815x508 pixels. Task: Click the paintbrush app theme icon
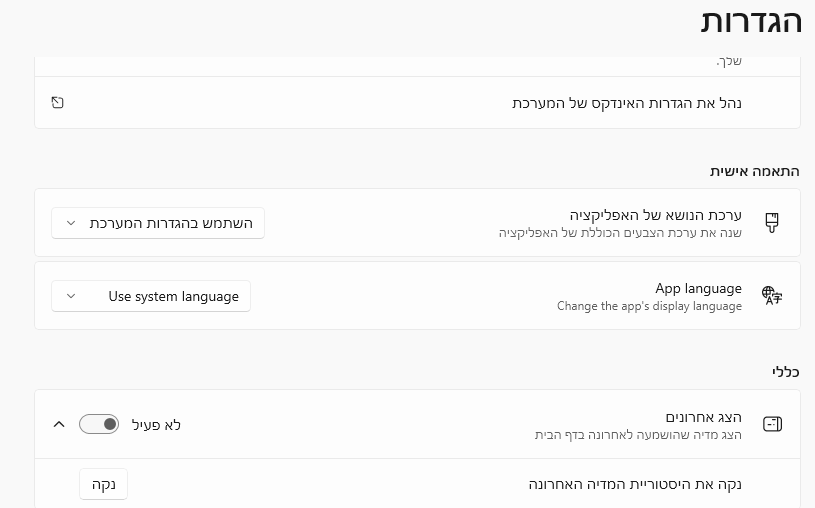772,223
